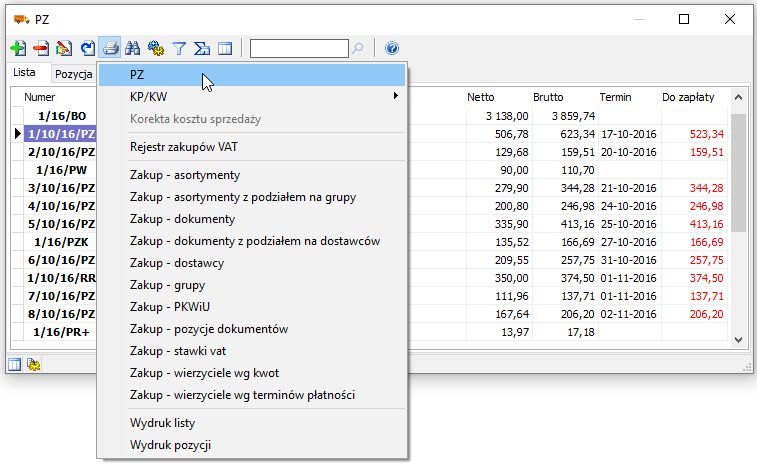Select row 1/10/16/PZ

(x=61, y=134)
